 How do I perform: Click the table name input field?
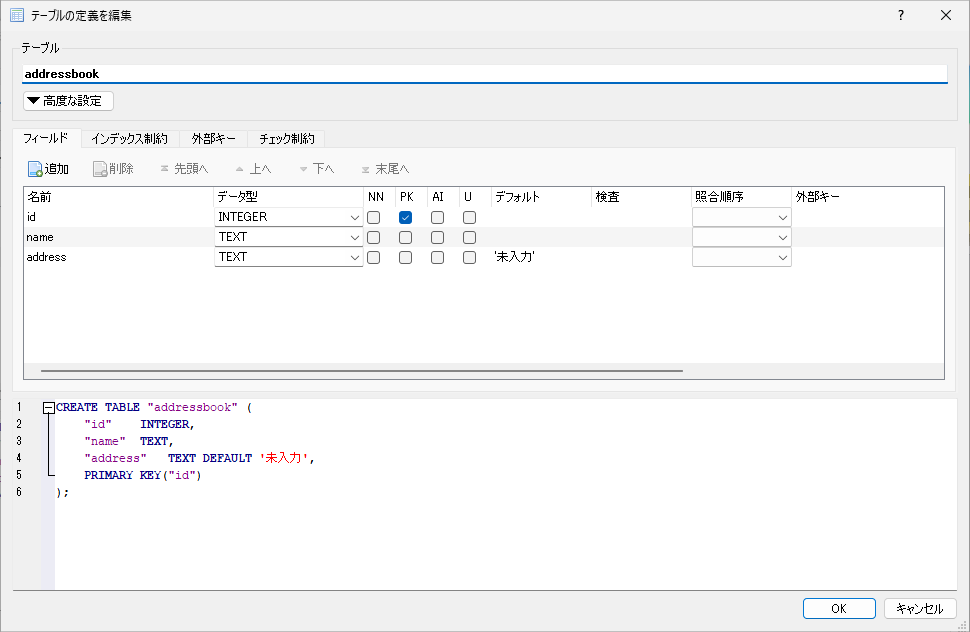coord(484,74)
